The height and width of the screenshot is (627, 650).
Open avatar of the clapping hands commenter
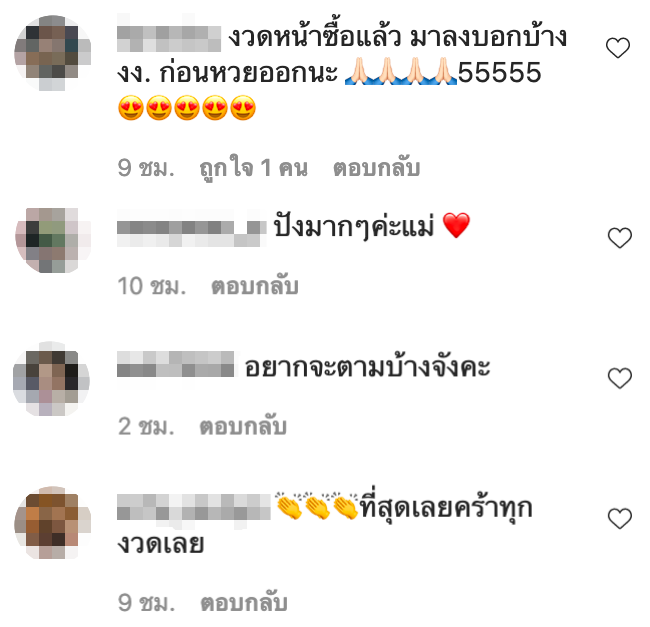[53, 523]
